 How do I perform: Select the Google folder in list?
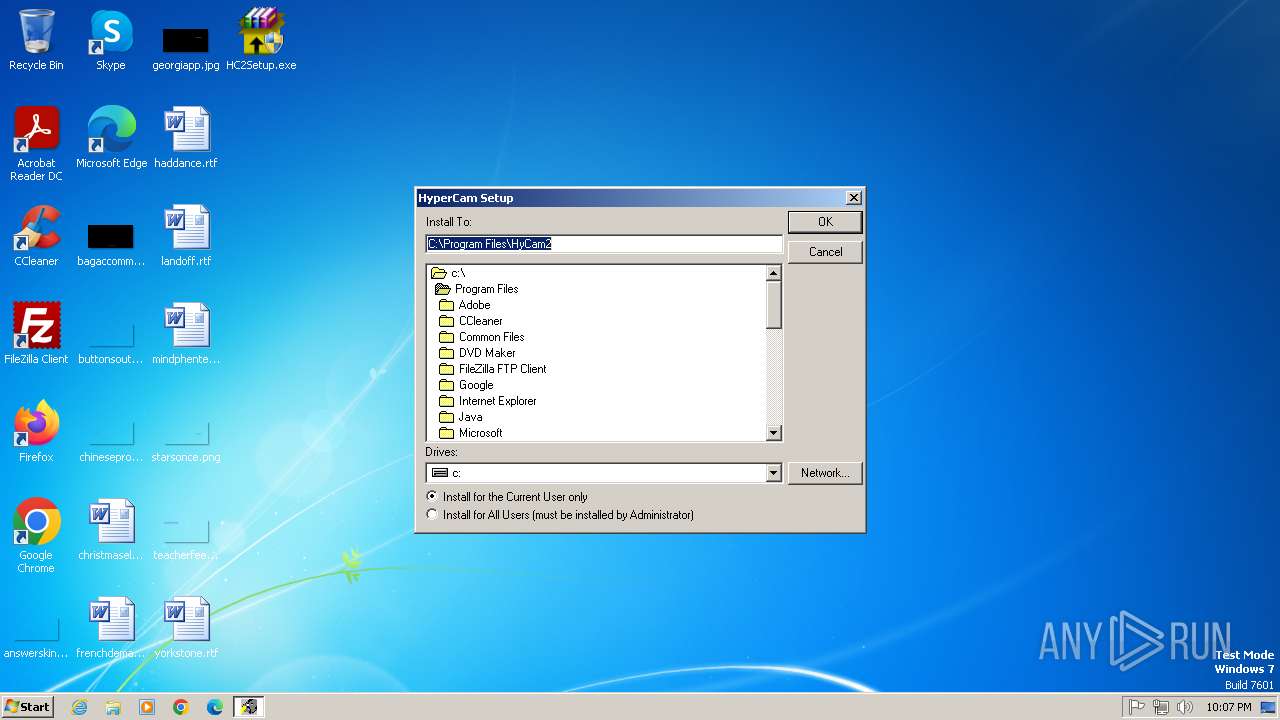coord(466,385)
